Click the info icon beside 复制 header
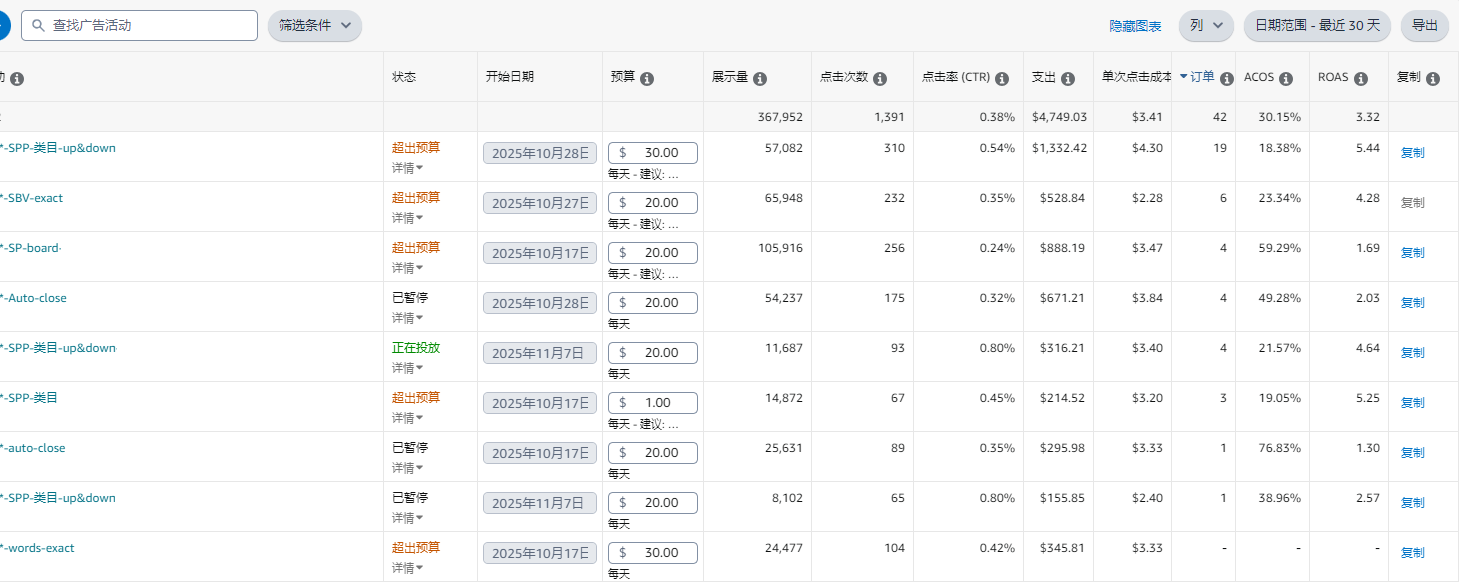1459x582 pixels. pyautogui.click(x=1433, y=79)
